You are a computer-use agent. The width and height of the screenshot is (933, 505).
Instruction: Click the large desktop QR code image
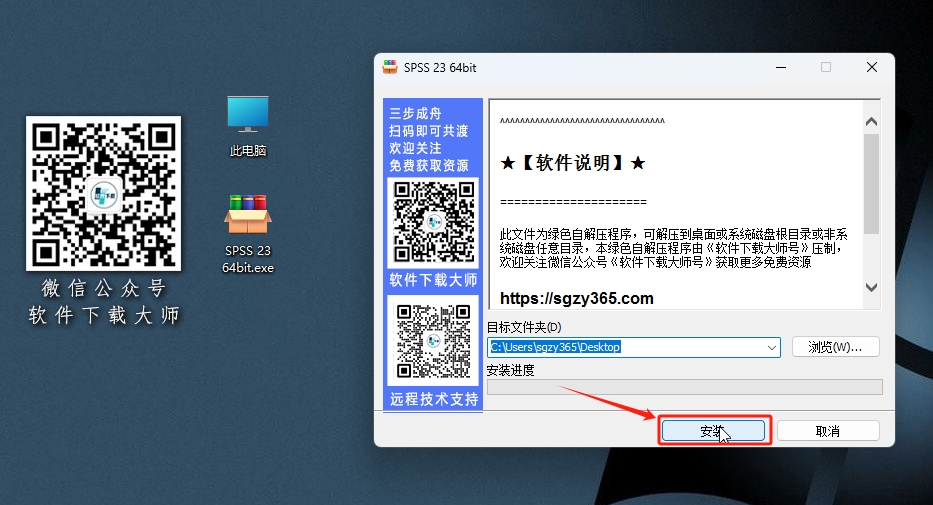(x=104, y=193)
